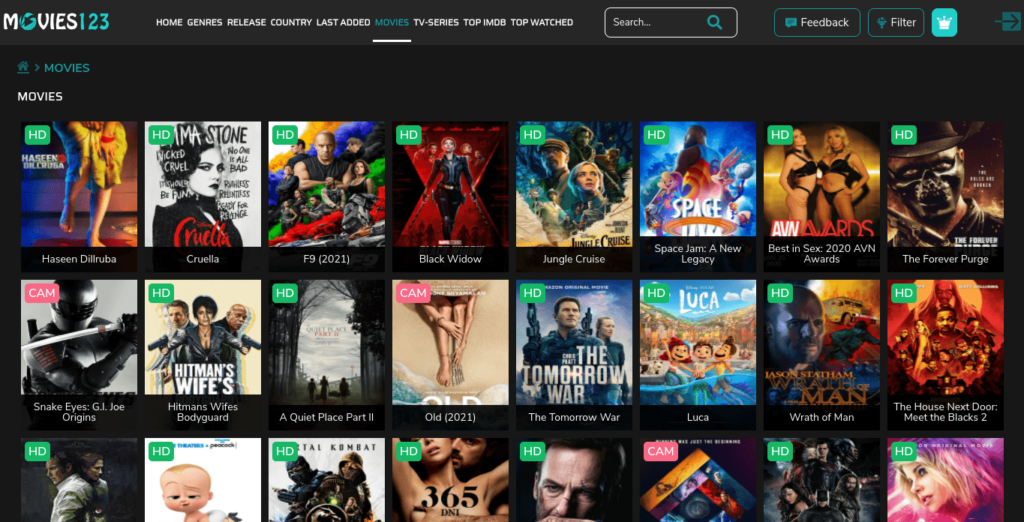Click the login arrow icon
Image resolution: width=1024 pixels, height=522 pixels.
[x=1006, y=22]
